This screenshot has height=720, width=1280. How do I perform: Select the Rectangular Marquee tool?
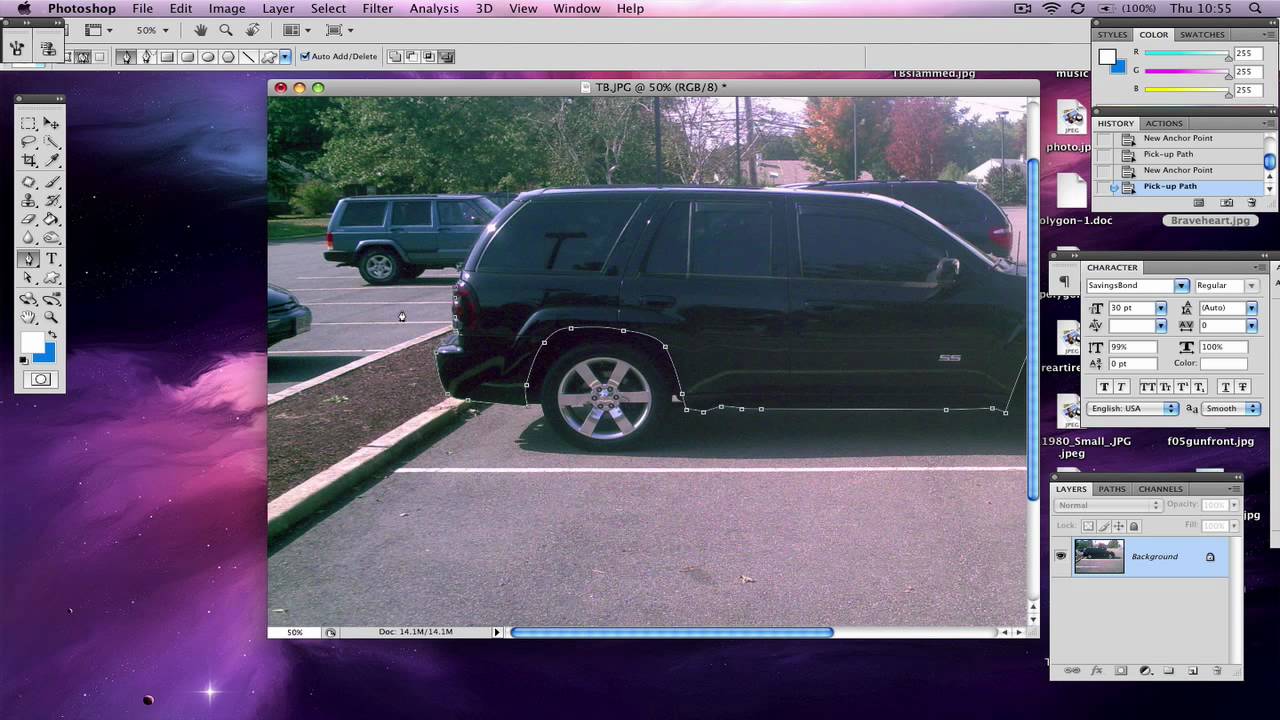[29, 123]
